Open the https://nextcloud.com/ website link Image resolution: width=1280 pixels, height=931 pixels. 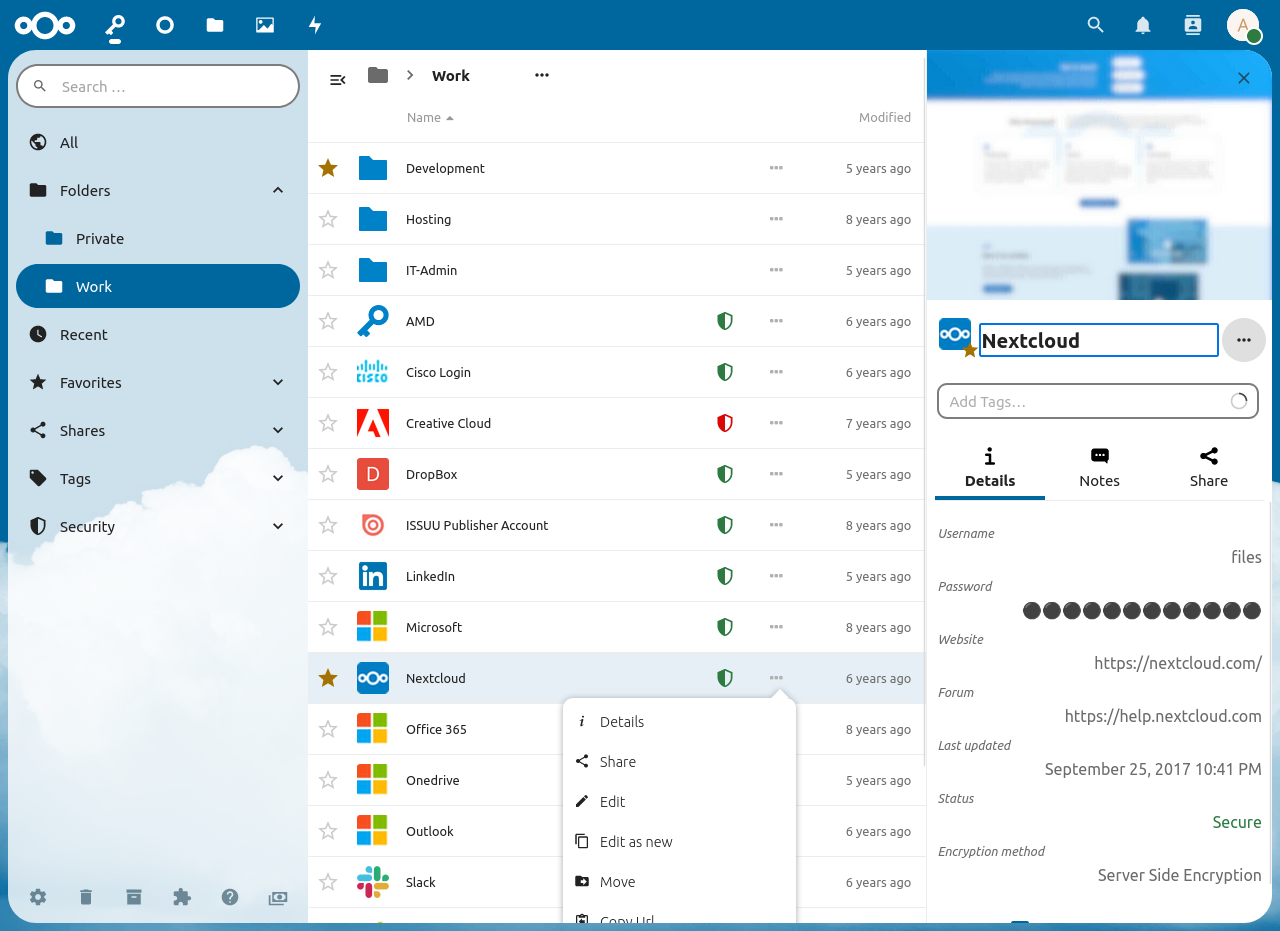pos(1178,663)
